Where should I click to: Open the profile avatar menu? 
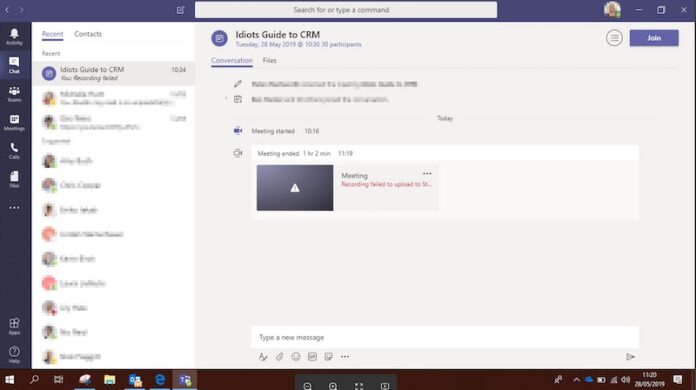(612, 10)
